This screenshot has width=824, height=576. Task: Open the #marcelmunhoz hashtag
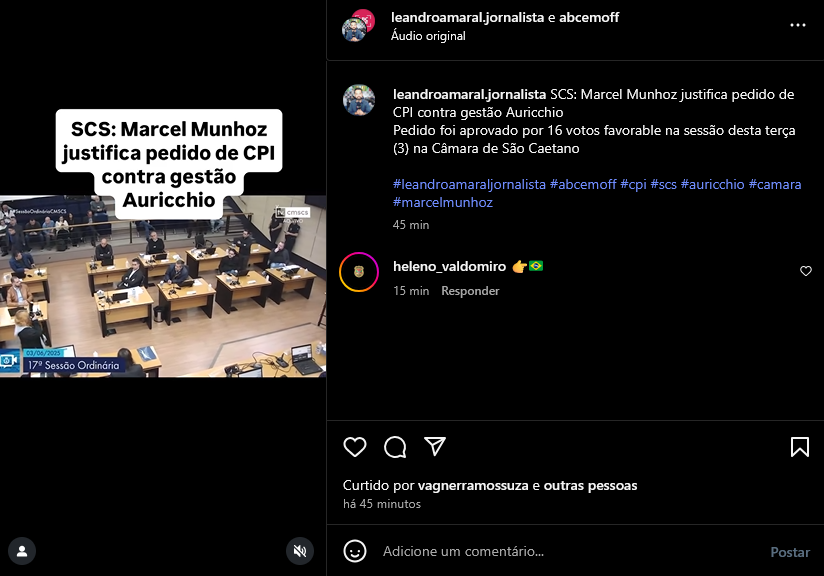[442, 202]
